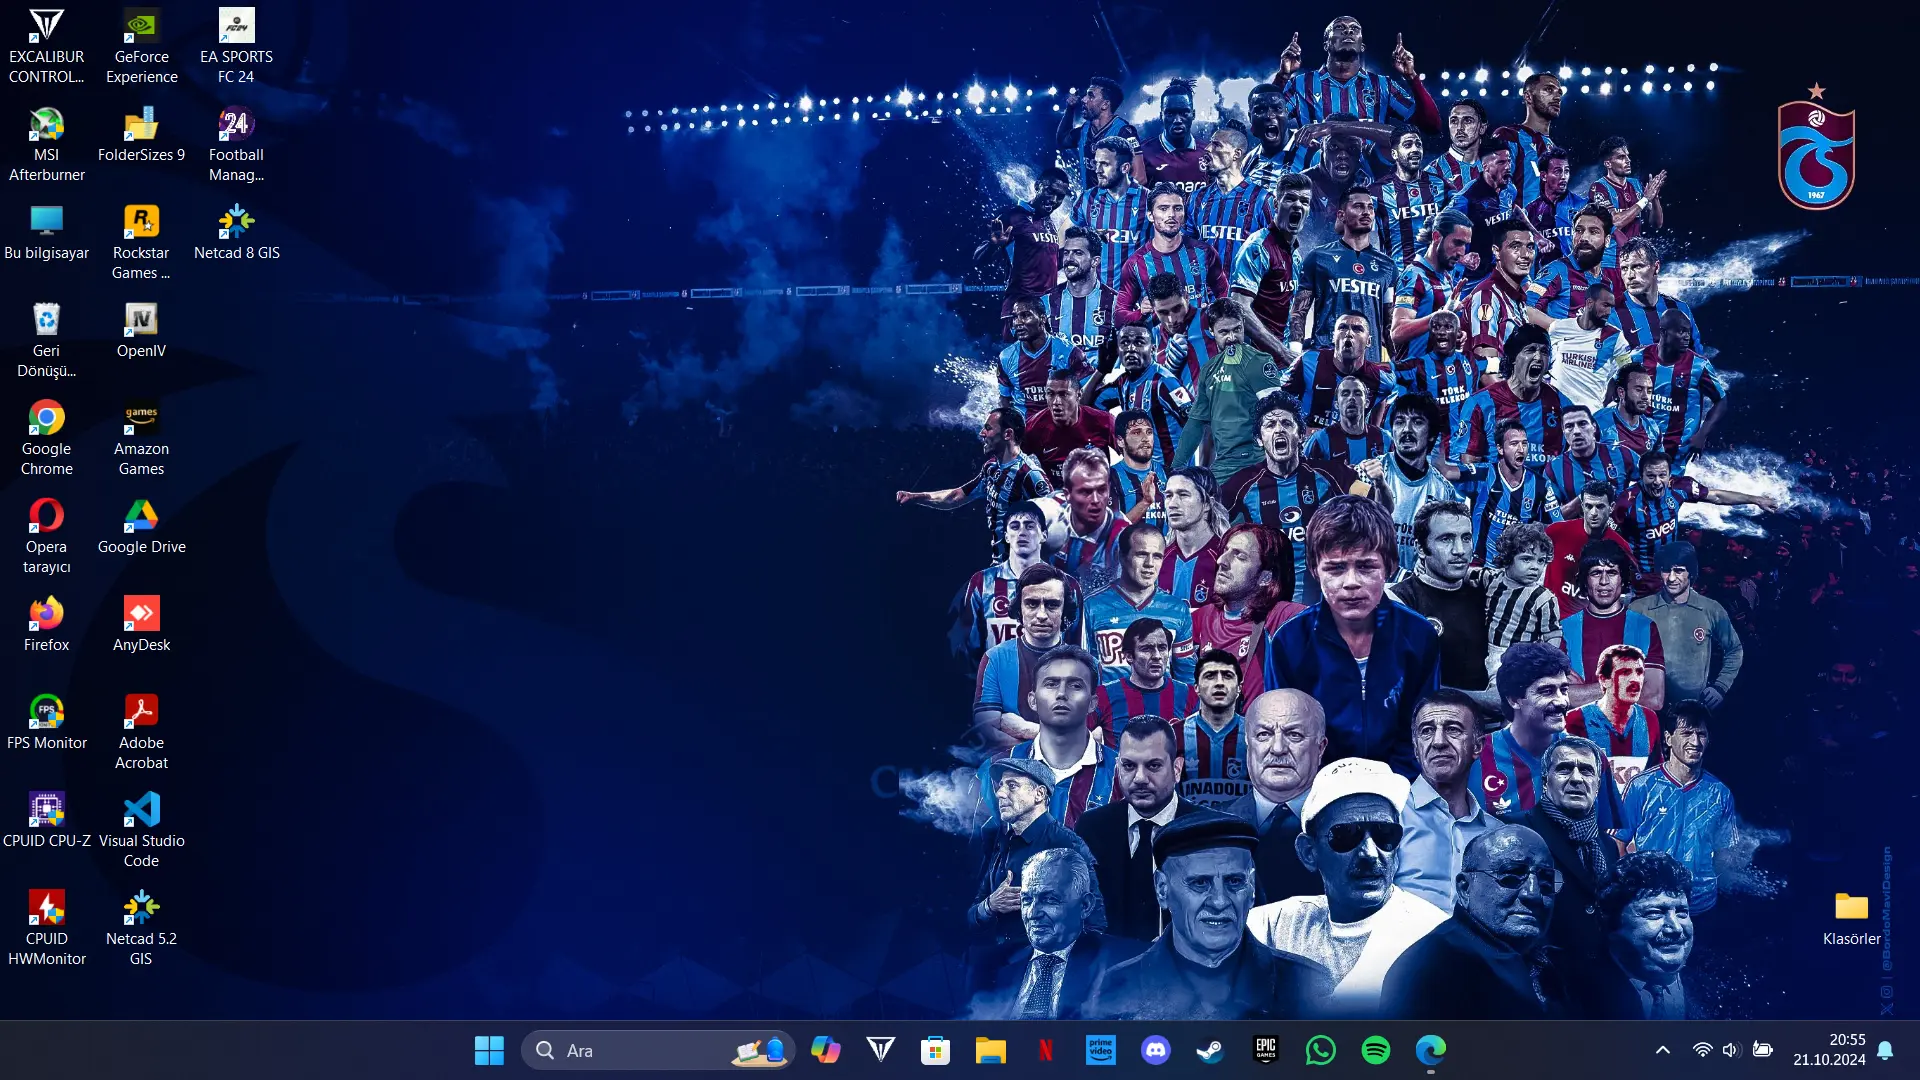Select the MSI Afterburner desktop icon
The image size is (1920, 1080).
46,144
